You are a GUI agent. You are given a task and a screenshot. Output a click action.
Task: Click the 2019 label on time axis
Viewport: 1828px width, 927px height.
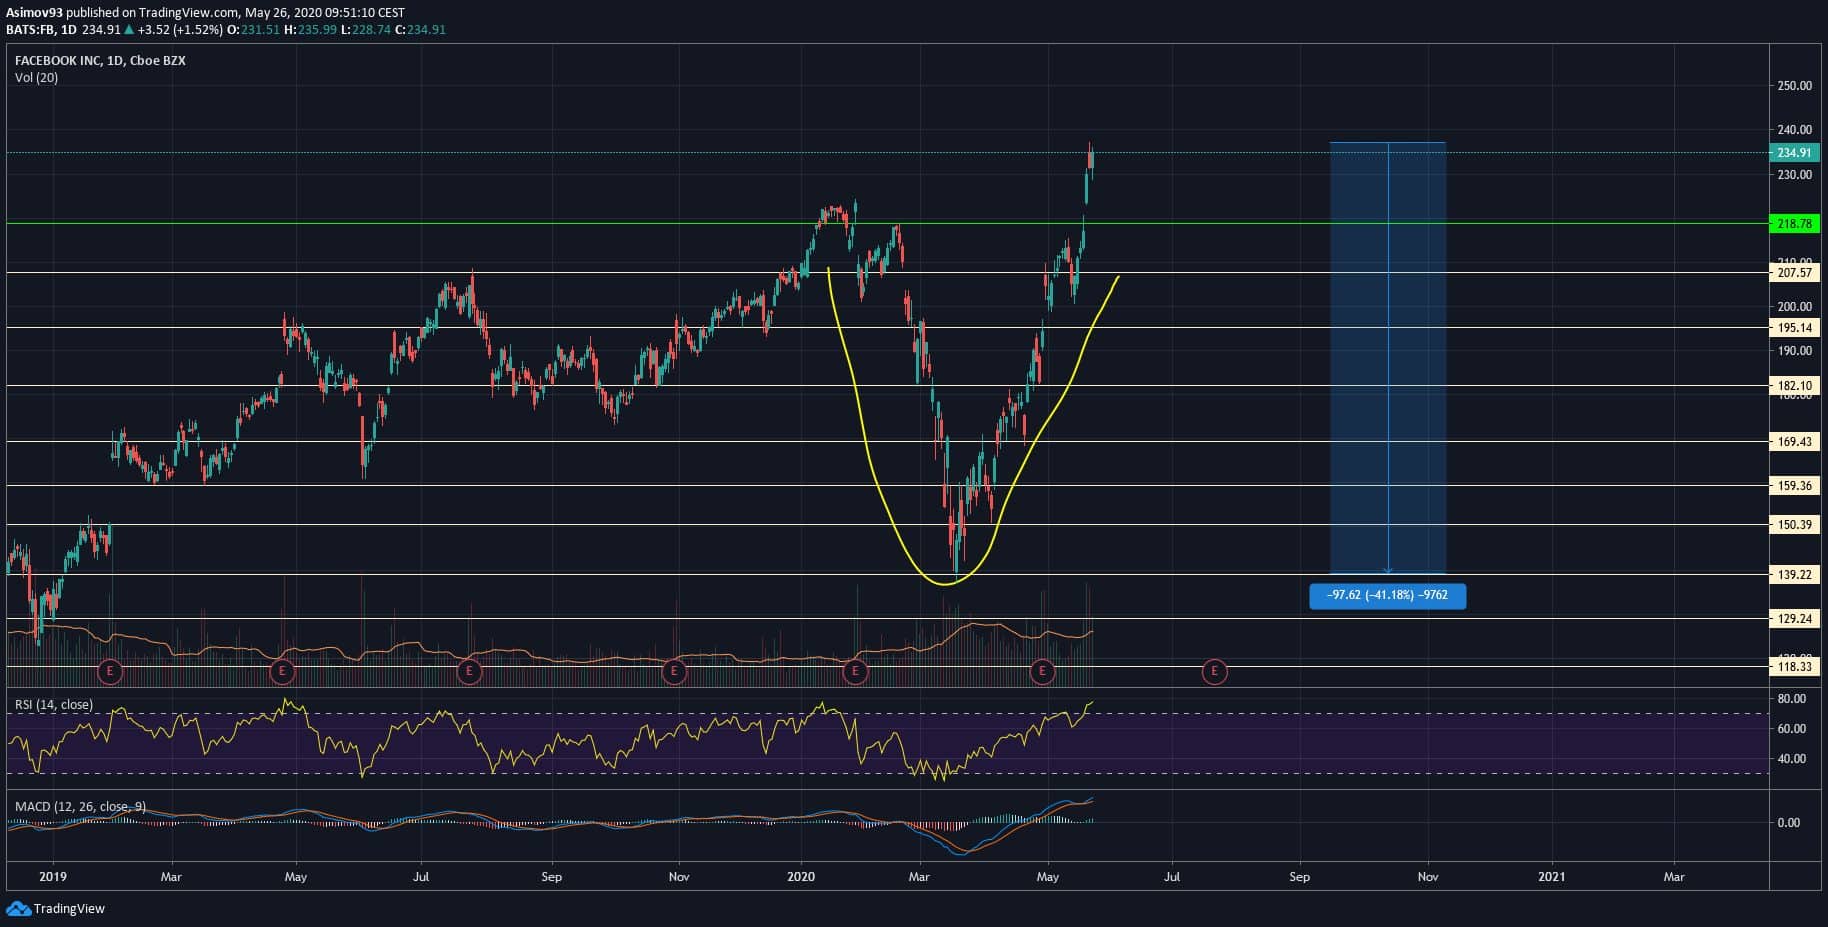pos(52,877)
